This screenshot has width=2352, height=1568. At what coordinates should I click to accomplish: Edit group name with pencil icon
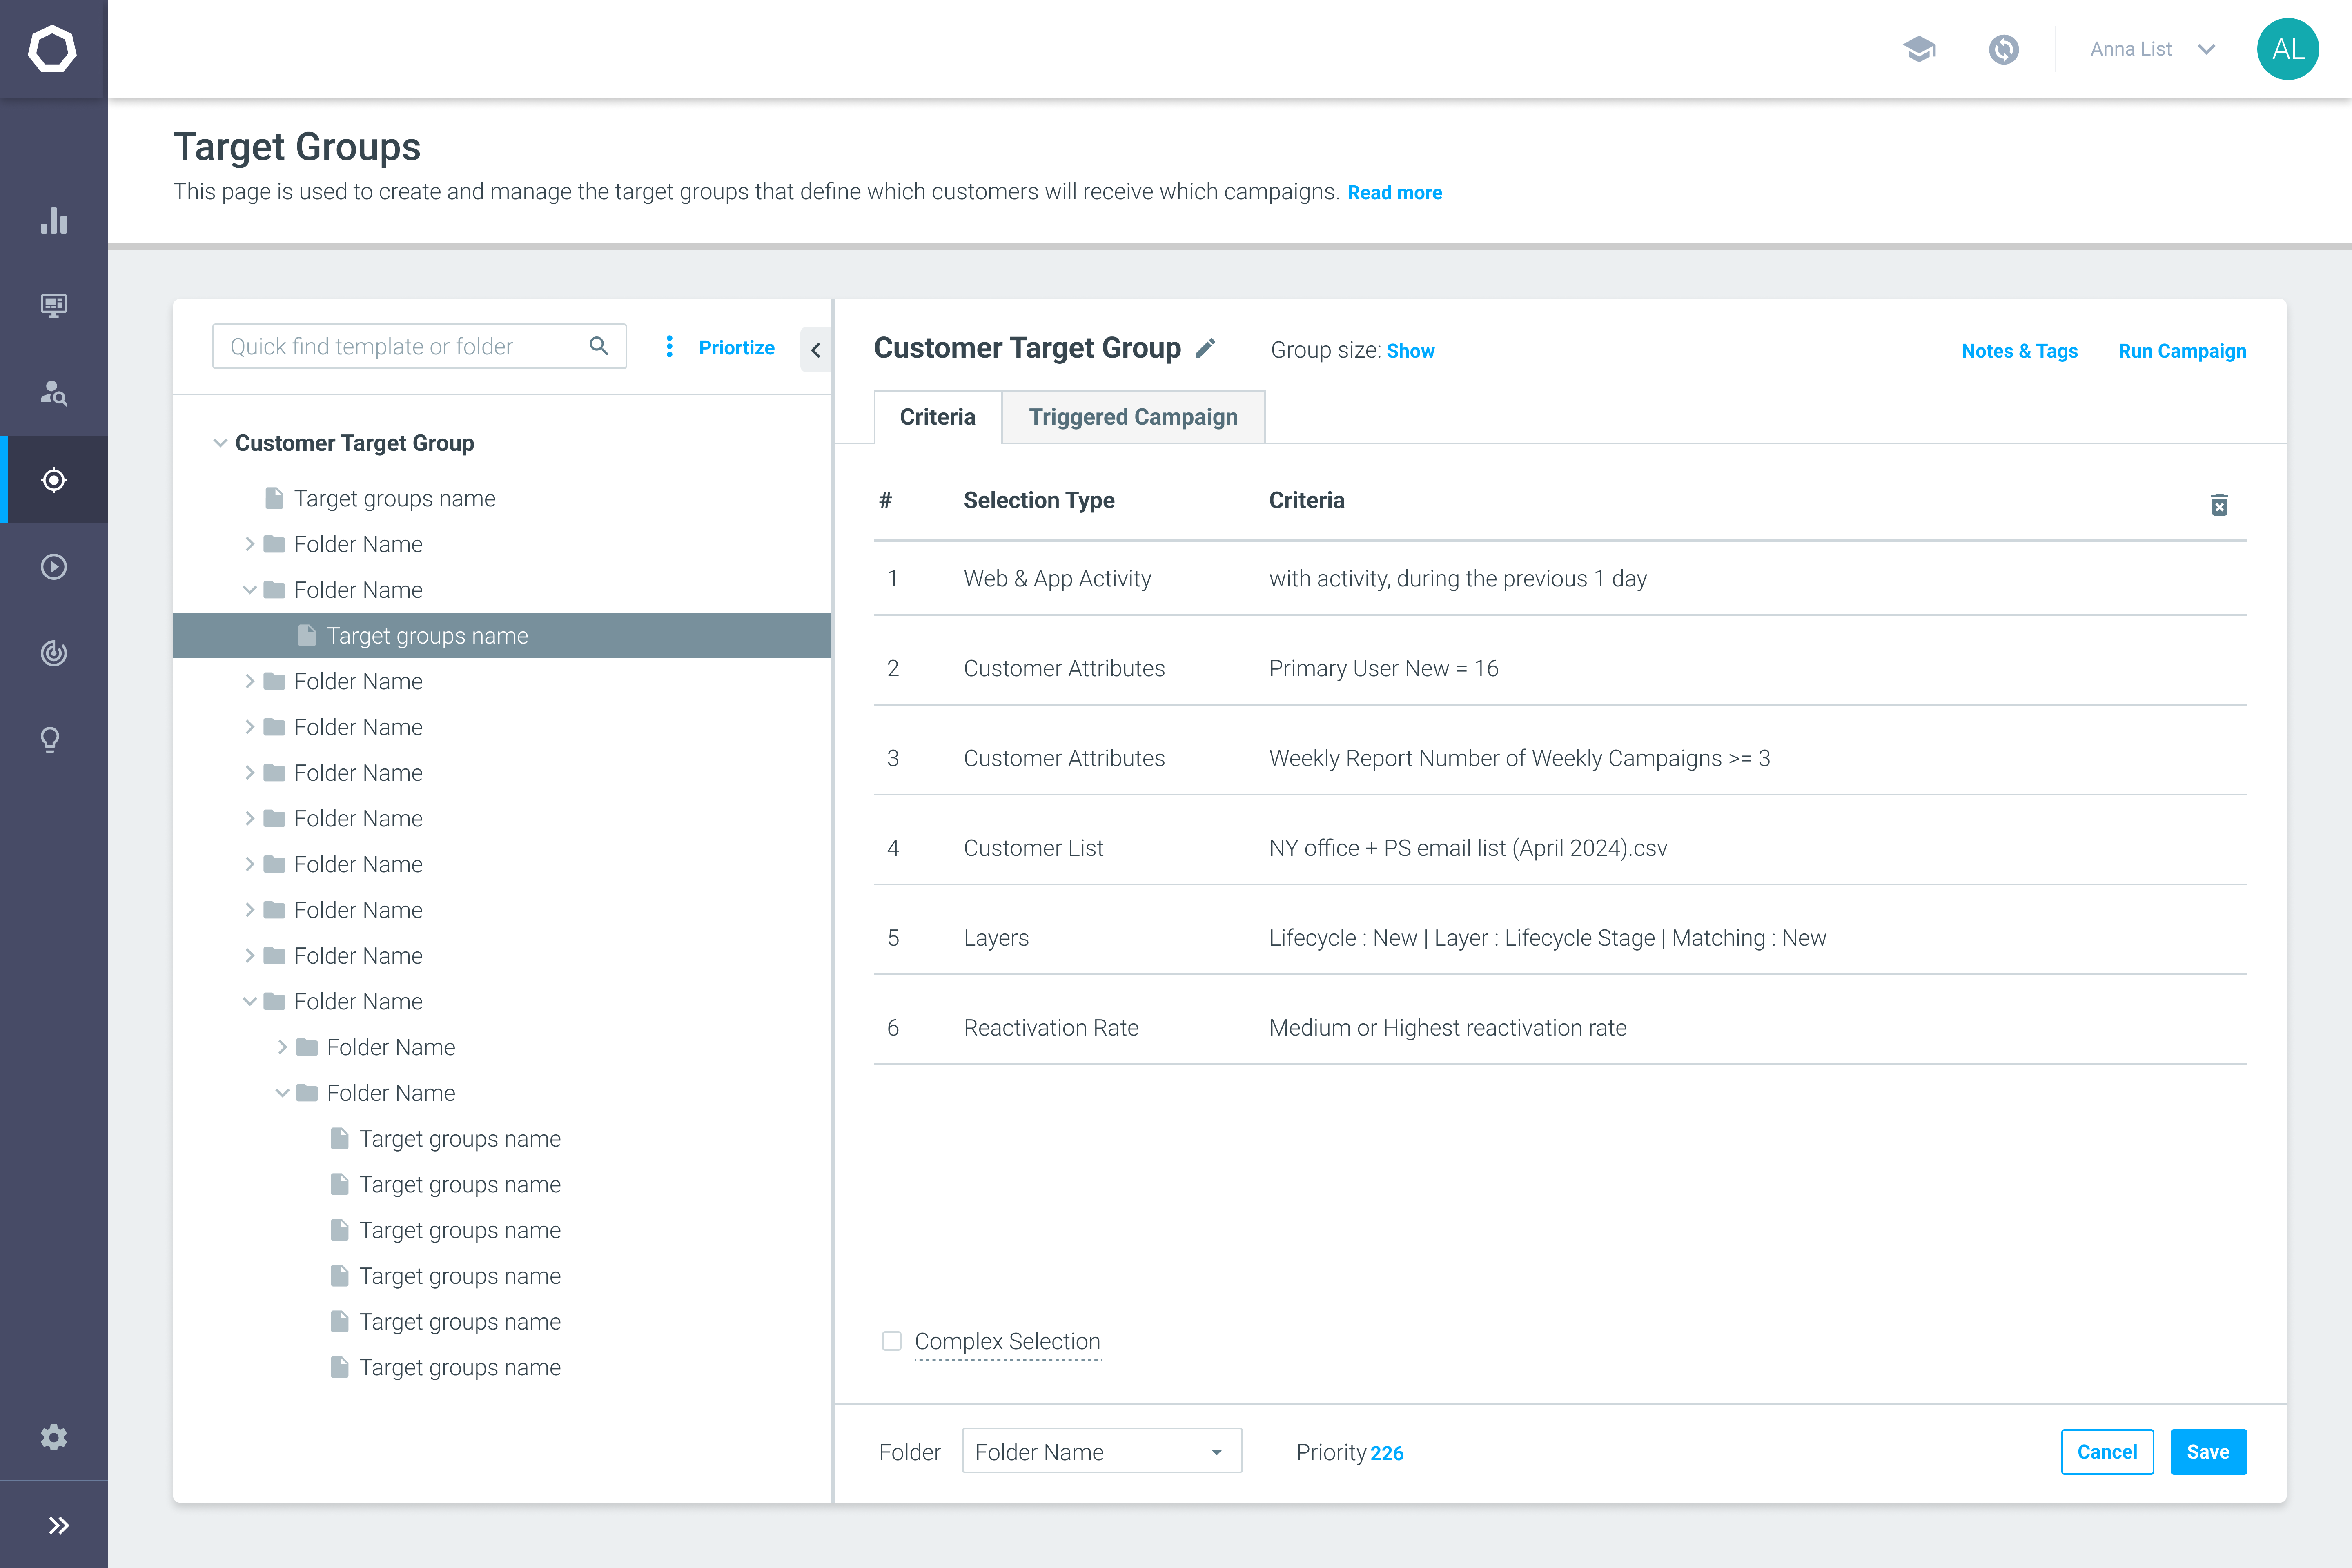pyautogui.click(x=1206, y=347)
